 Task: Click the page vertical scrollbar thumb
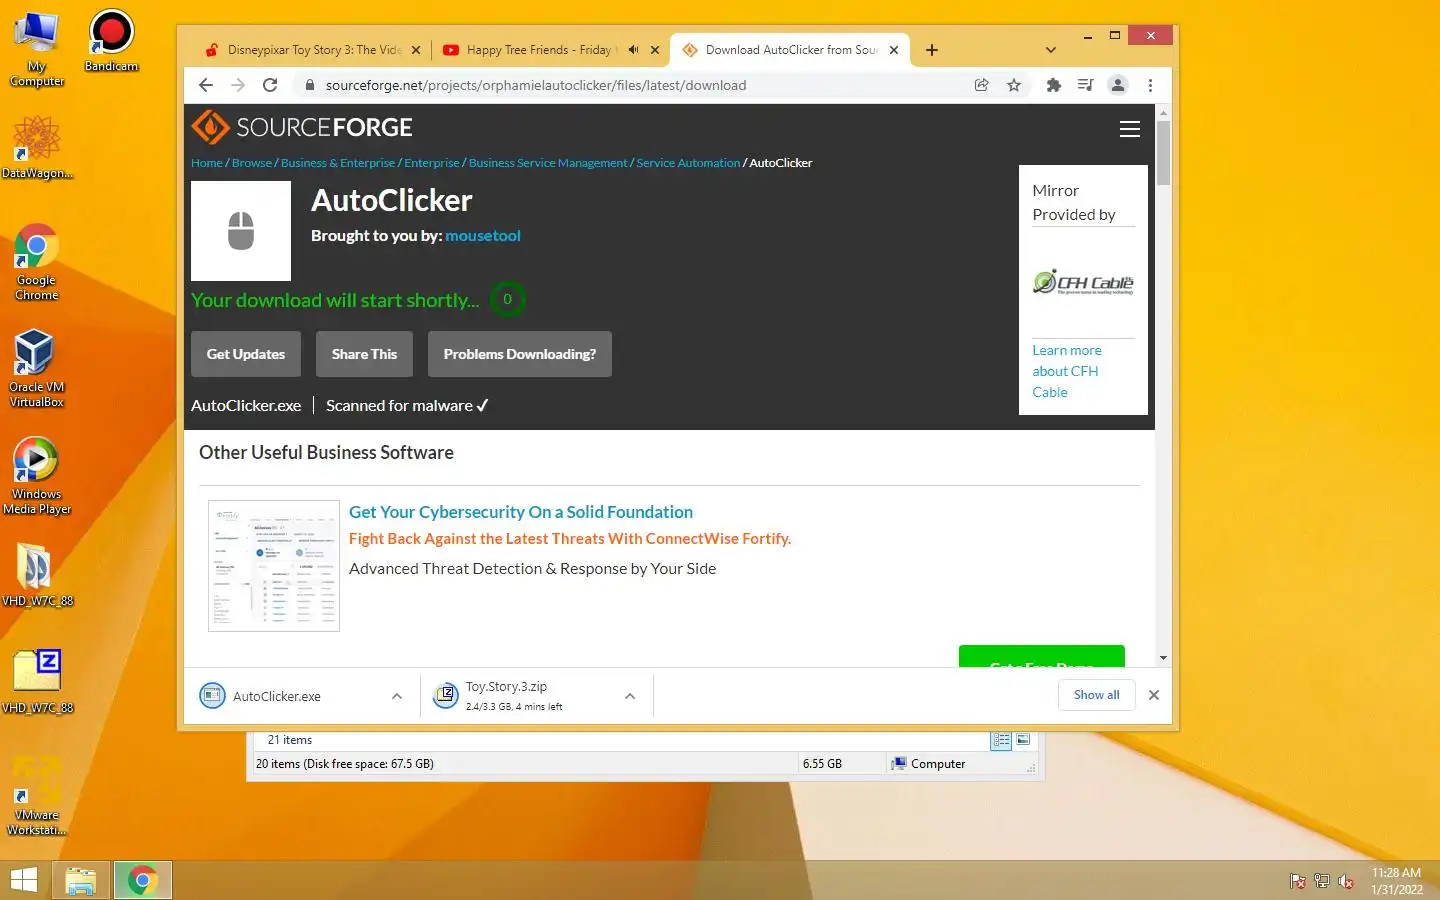pyautogui.click(x=1163, y=152)
